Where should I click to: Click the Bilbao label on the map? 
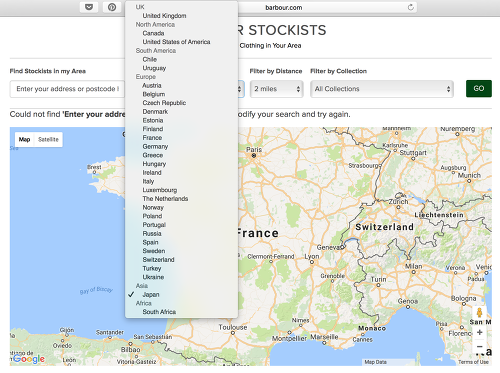point(130,349)
